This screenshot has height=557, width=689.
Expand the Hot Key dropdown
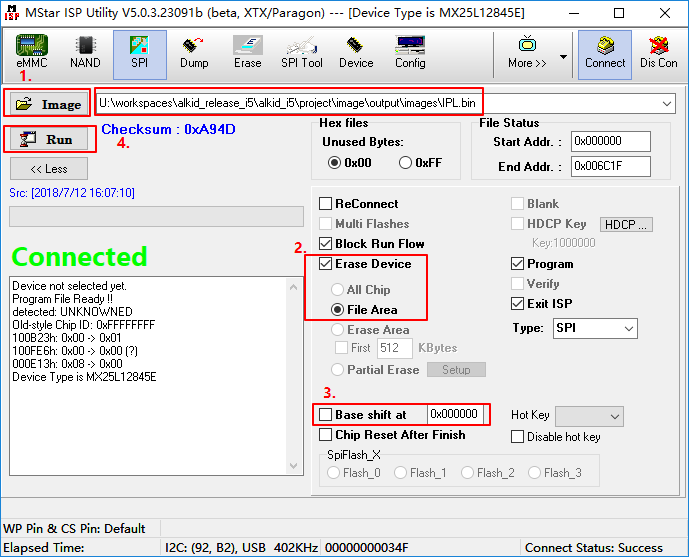point(614,416)
